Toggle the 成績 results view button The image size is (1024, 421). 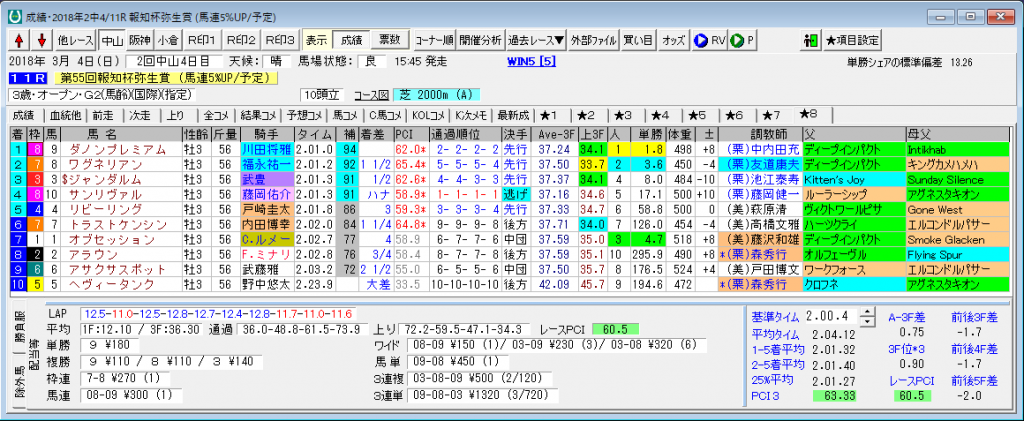coord(351,40)
